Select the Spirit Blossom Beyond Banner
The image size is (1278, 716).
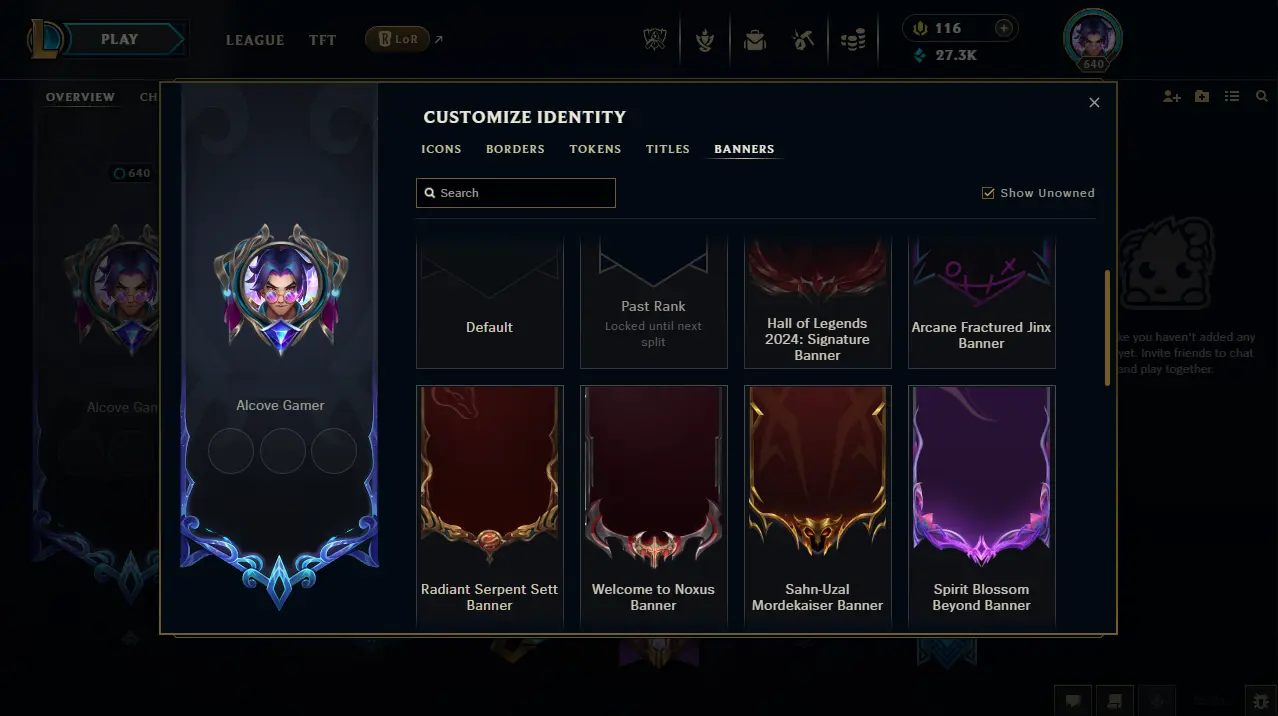pyautogui.click(x=981, y=507)
